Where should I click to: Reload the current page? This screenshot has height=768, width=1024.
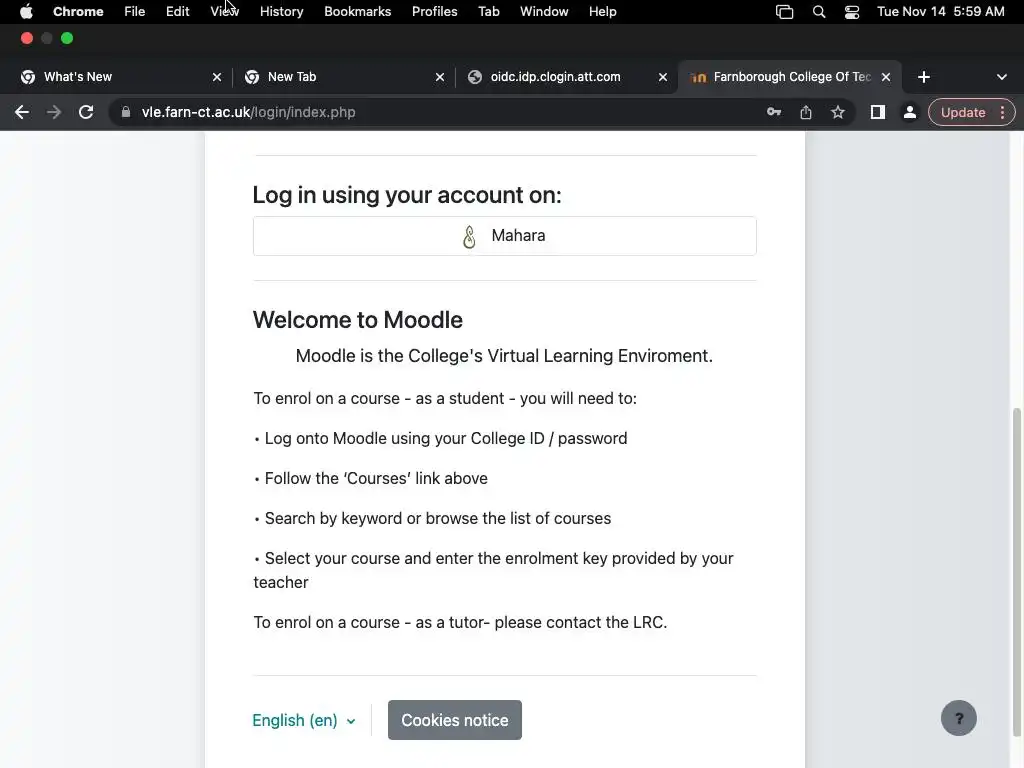86,112
